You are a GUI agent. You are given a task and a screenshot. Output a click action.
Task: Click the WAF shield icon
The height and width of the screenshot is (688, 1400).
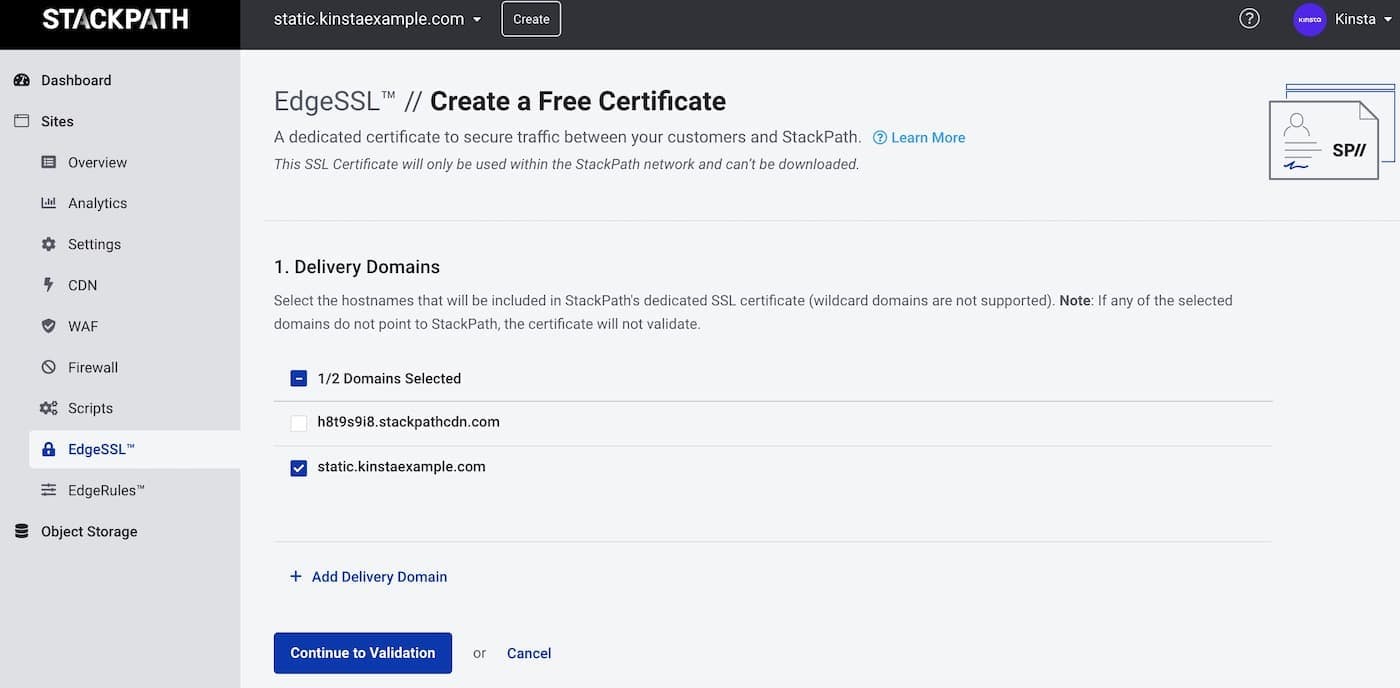coord(47,325)
